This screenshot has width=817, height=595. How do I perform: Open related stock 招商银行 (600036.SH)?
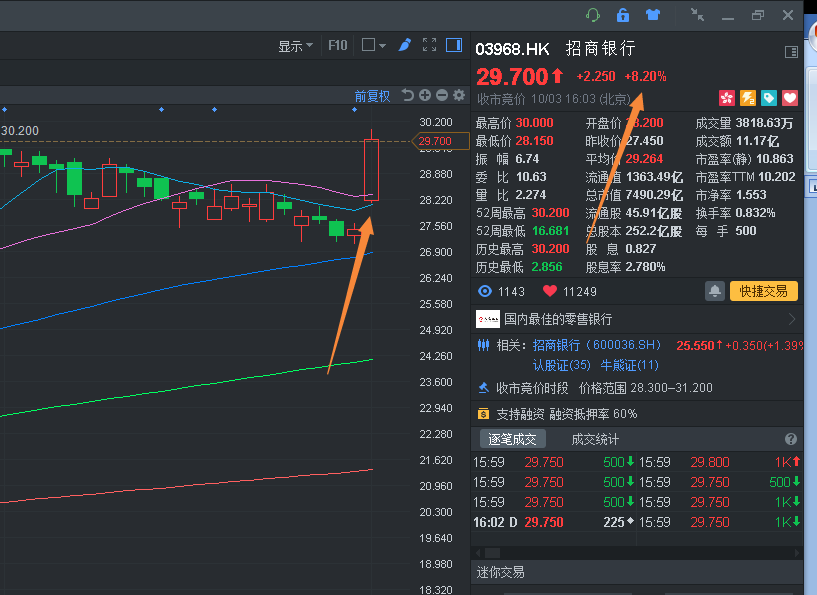(x=597, y=345)
